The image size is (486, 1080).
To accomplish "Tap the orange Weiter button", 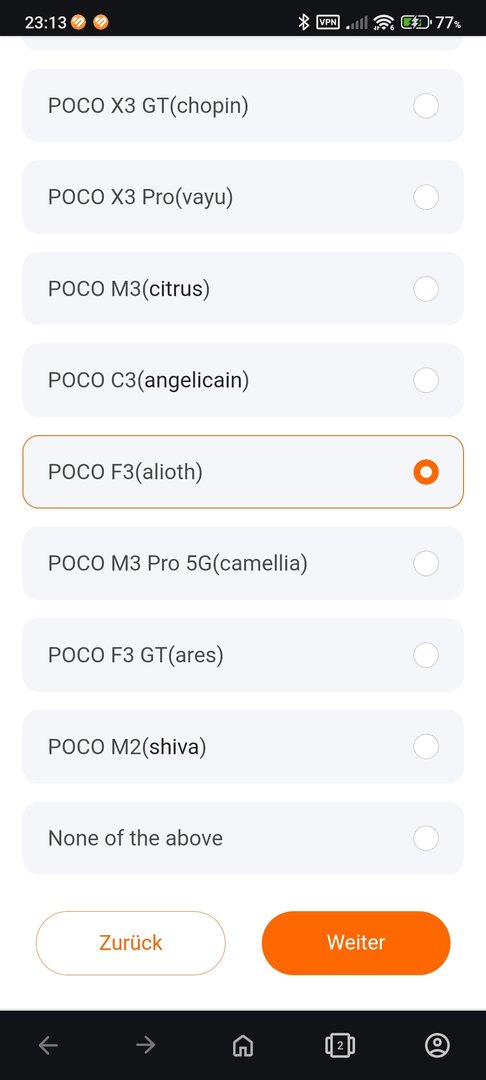I will pyautogui.click(x=356, y=943).
